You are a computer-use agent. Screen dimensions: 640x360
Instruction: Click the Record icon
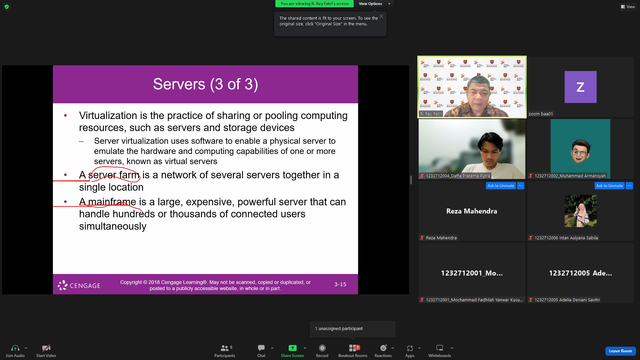point(322,348)
